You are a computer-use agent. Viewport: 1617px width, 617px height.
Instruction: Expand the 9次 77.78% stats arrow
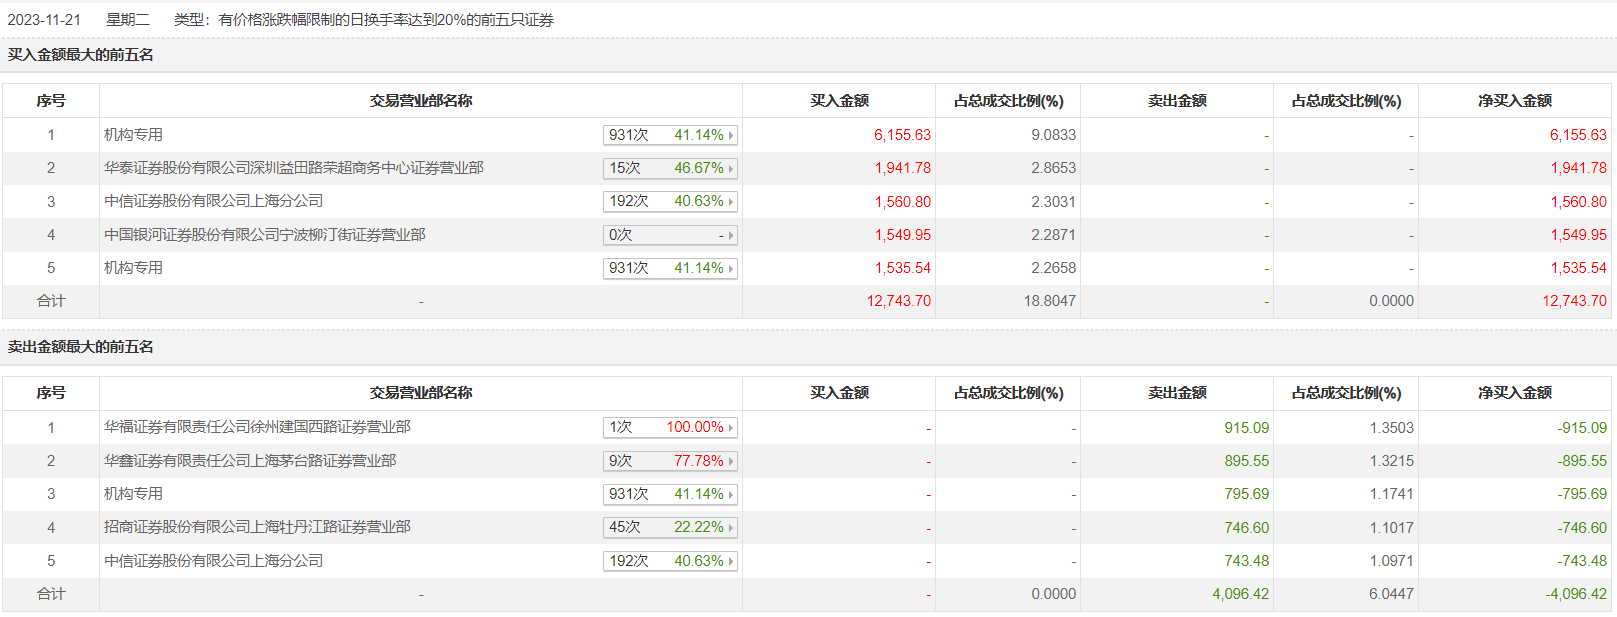(x=731, y=462)
